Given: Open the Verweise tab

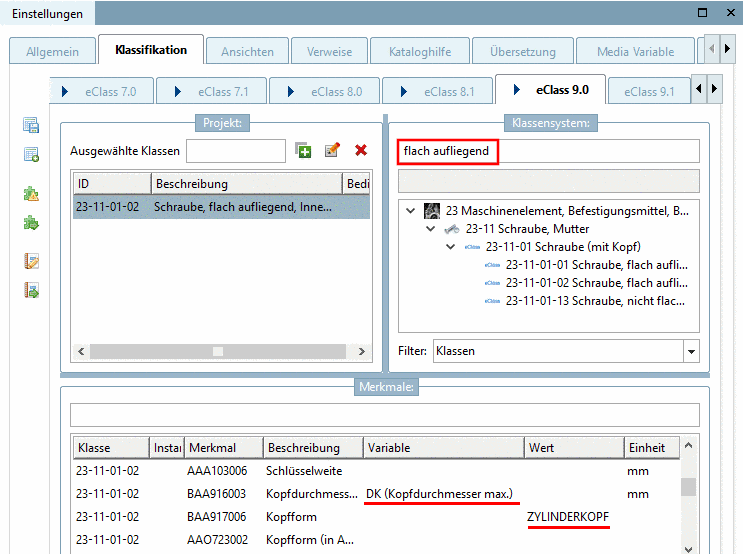Looking at the screenshot, I should tap(329, 52).
